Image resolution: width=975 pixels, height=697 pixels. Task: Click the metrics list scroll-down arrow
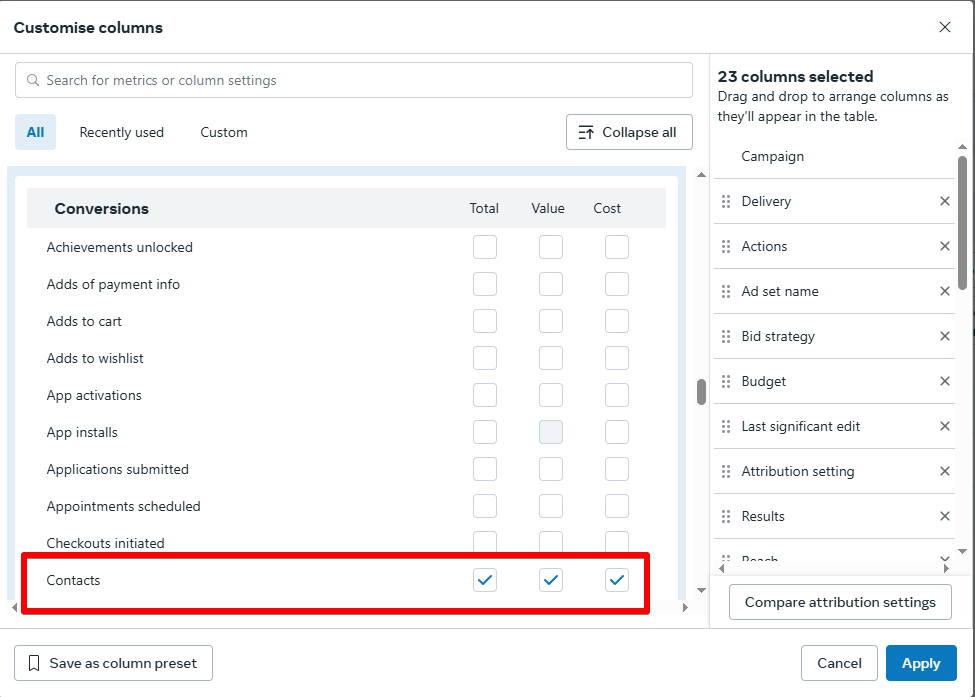[x=701, y=590]
